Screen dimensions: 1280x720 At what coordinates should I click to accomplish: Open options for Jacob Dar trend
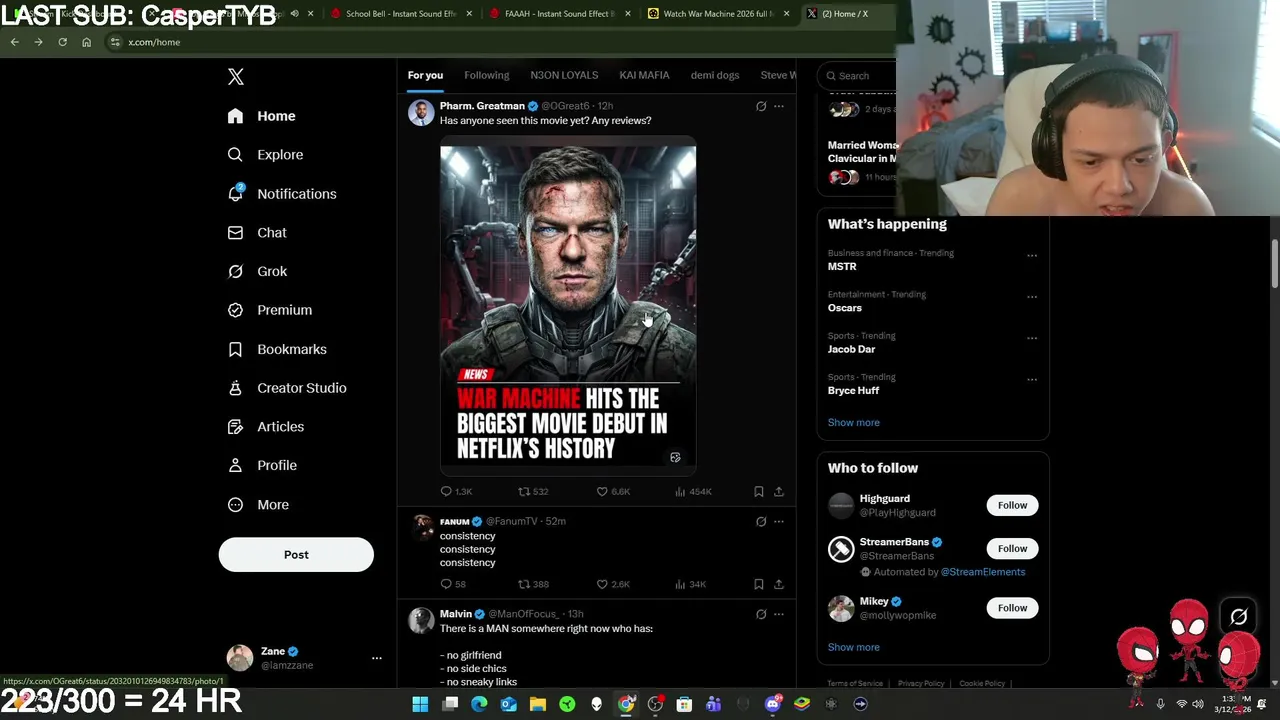[x=1032, y=338]
